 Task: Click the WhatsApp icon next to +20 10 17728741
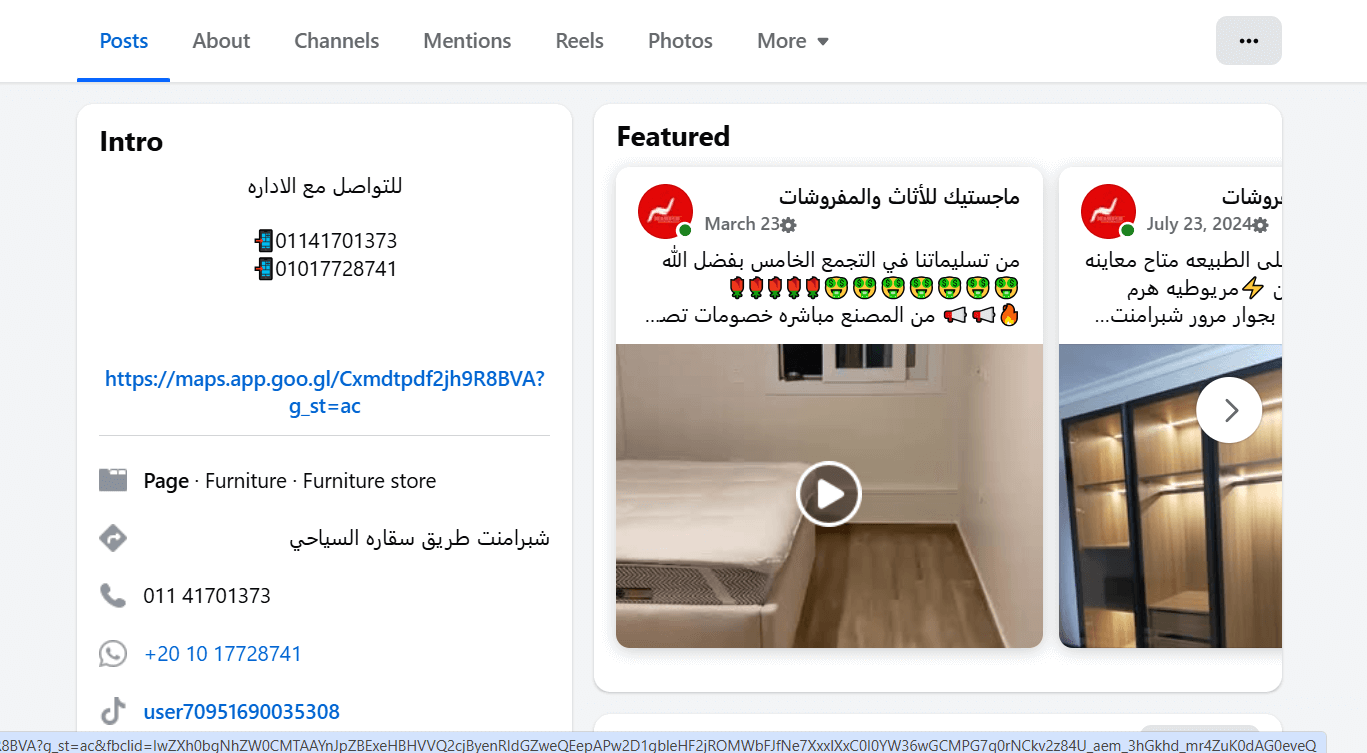[113, 653]
